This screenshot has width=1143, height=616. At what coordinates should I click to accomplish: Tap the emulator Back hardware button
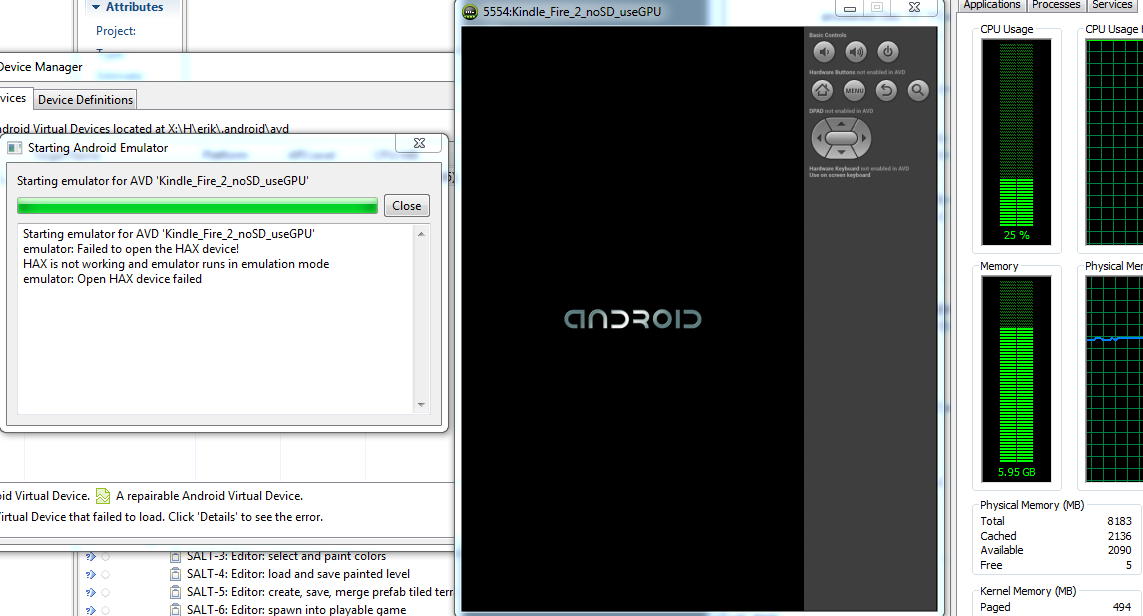886,90
